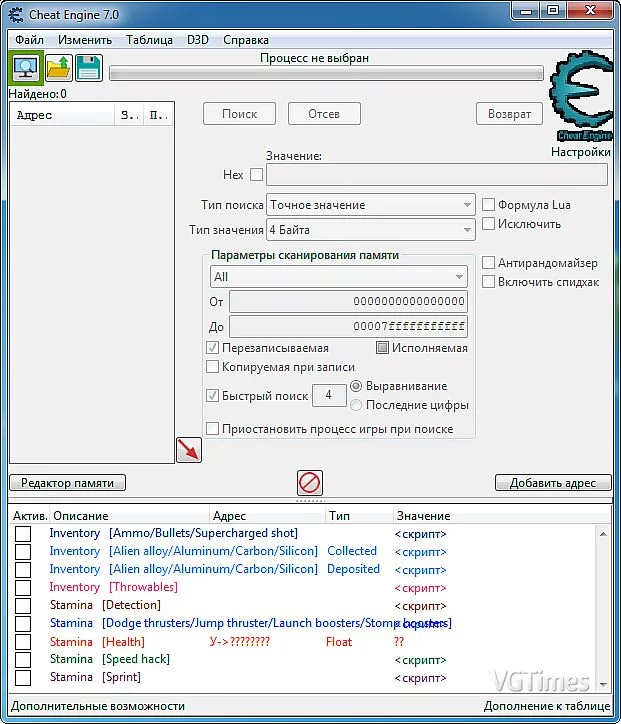Click the address table scroll down arrow

[x=603, y=684]
